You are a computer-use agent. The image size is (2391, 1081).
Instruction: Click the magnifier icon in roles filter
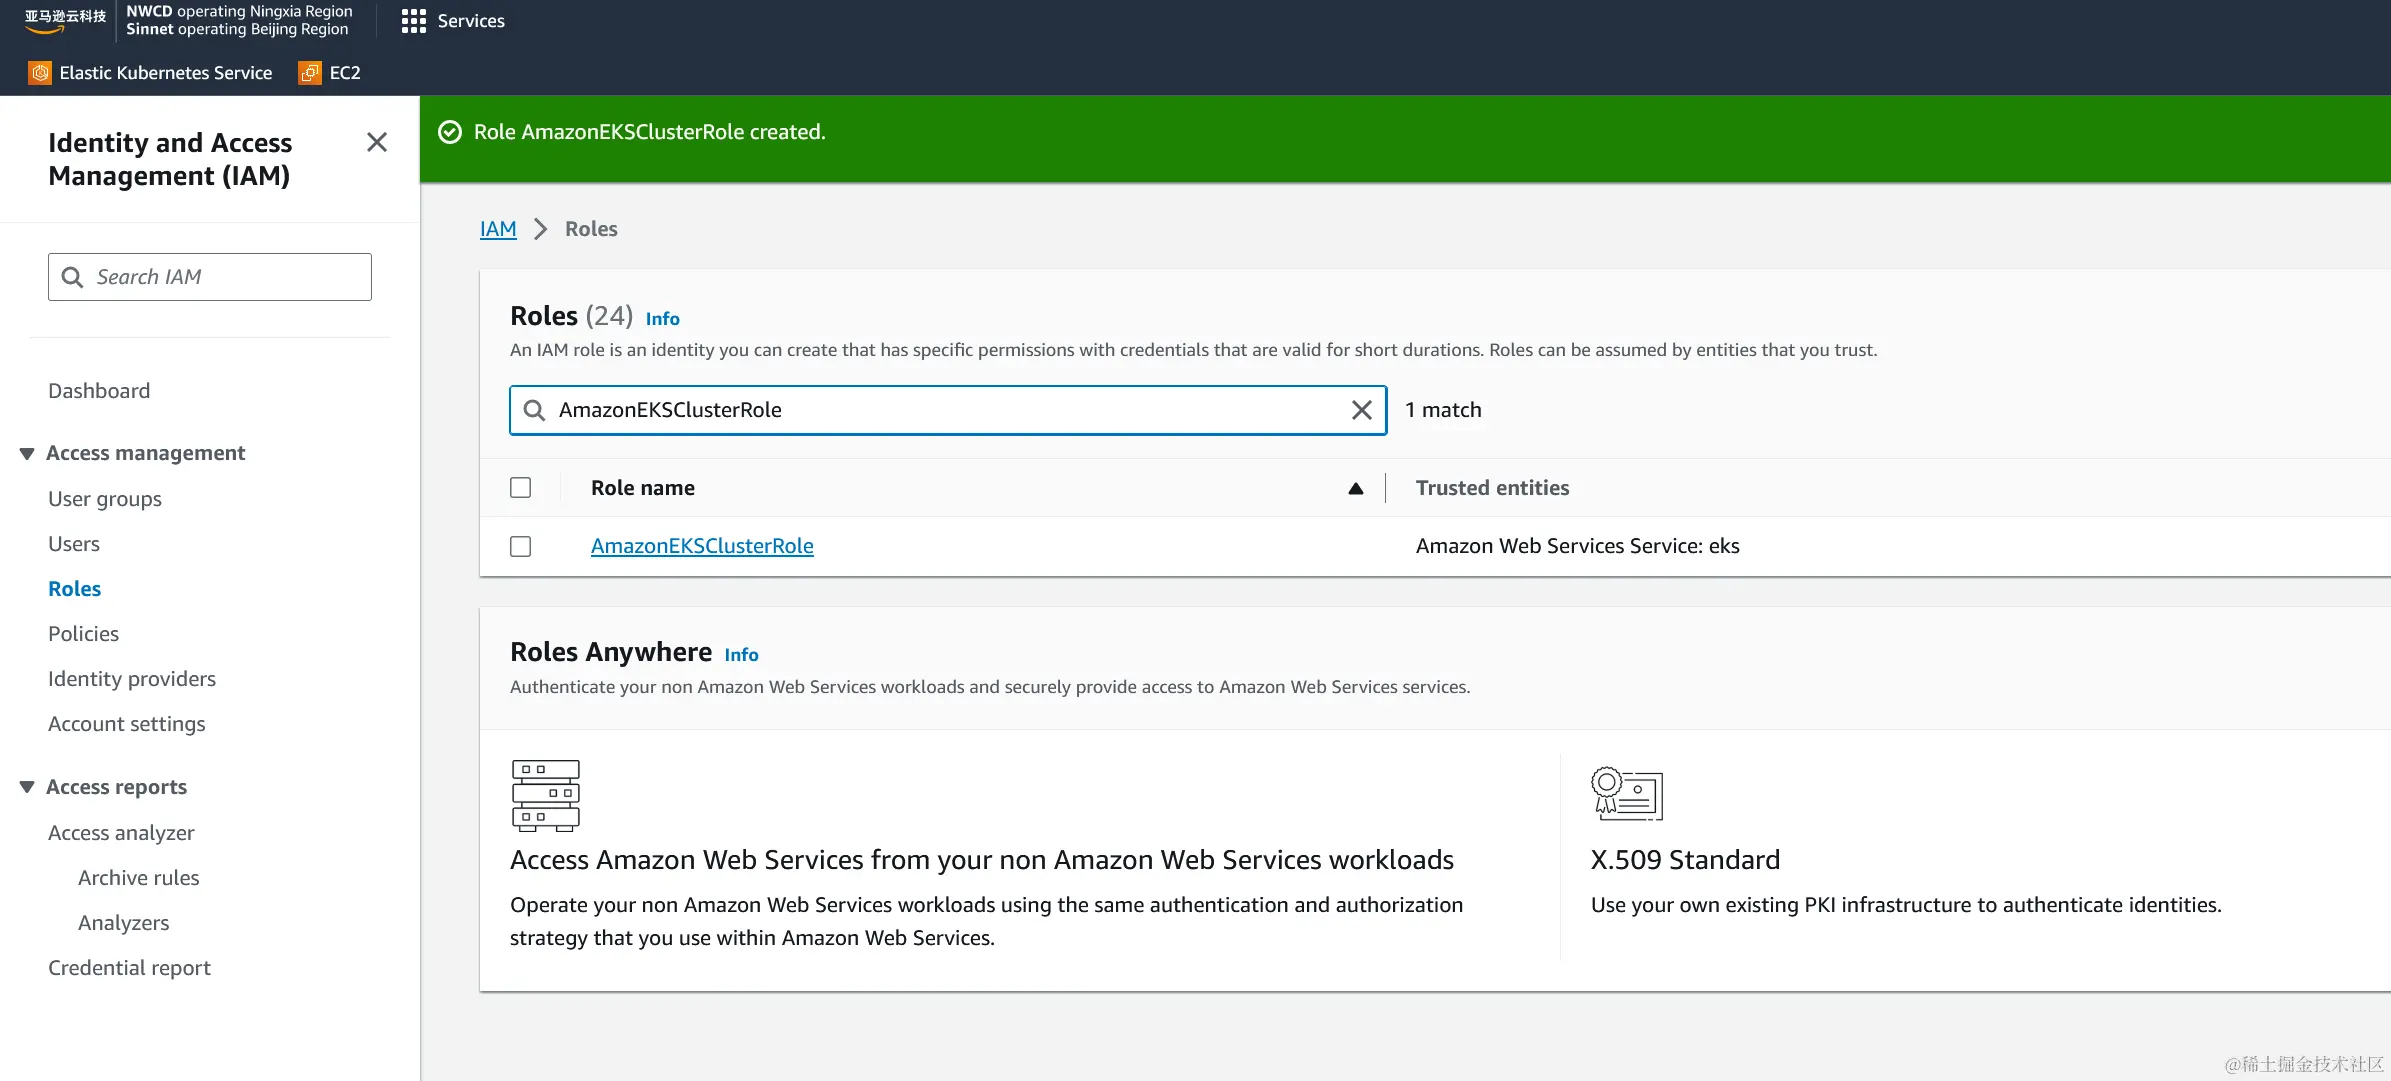534,410
